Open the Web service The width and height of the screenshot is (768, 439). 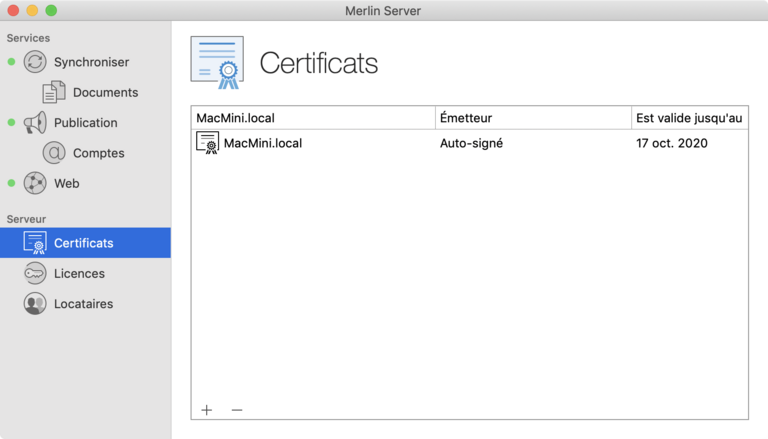tap(67, 184)
